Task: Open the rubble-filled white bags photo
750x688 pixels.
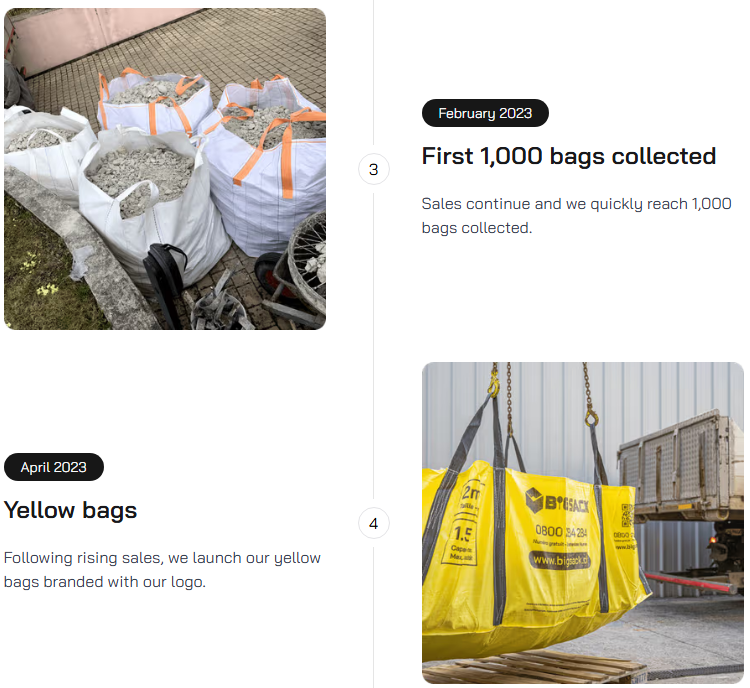Action: tap(165, 168)
